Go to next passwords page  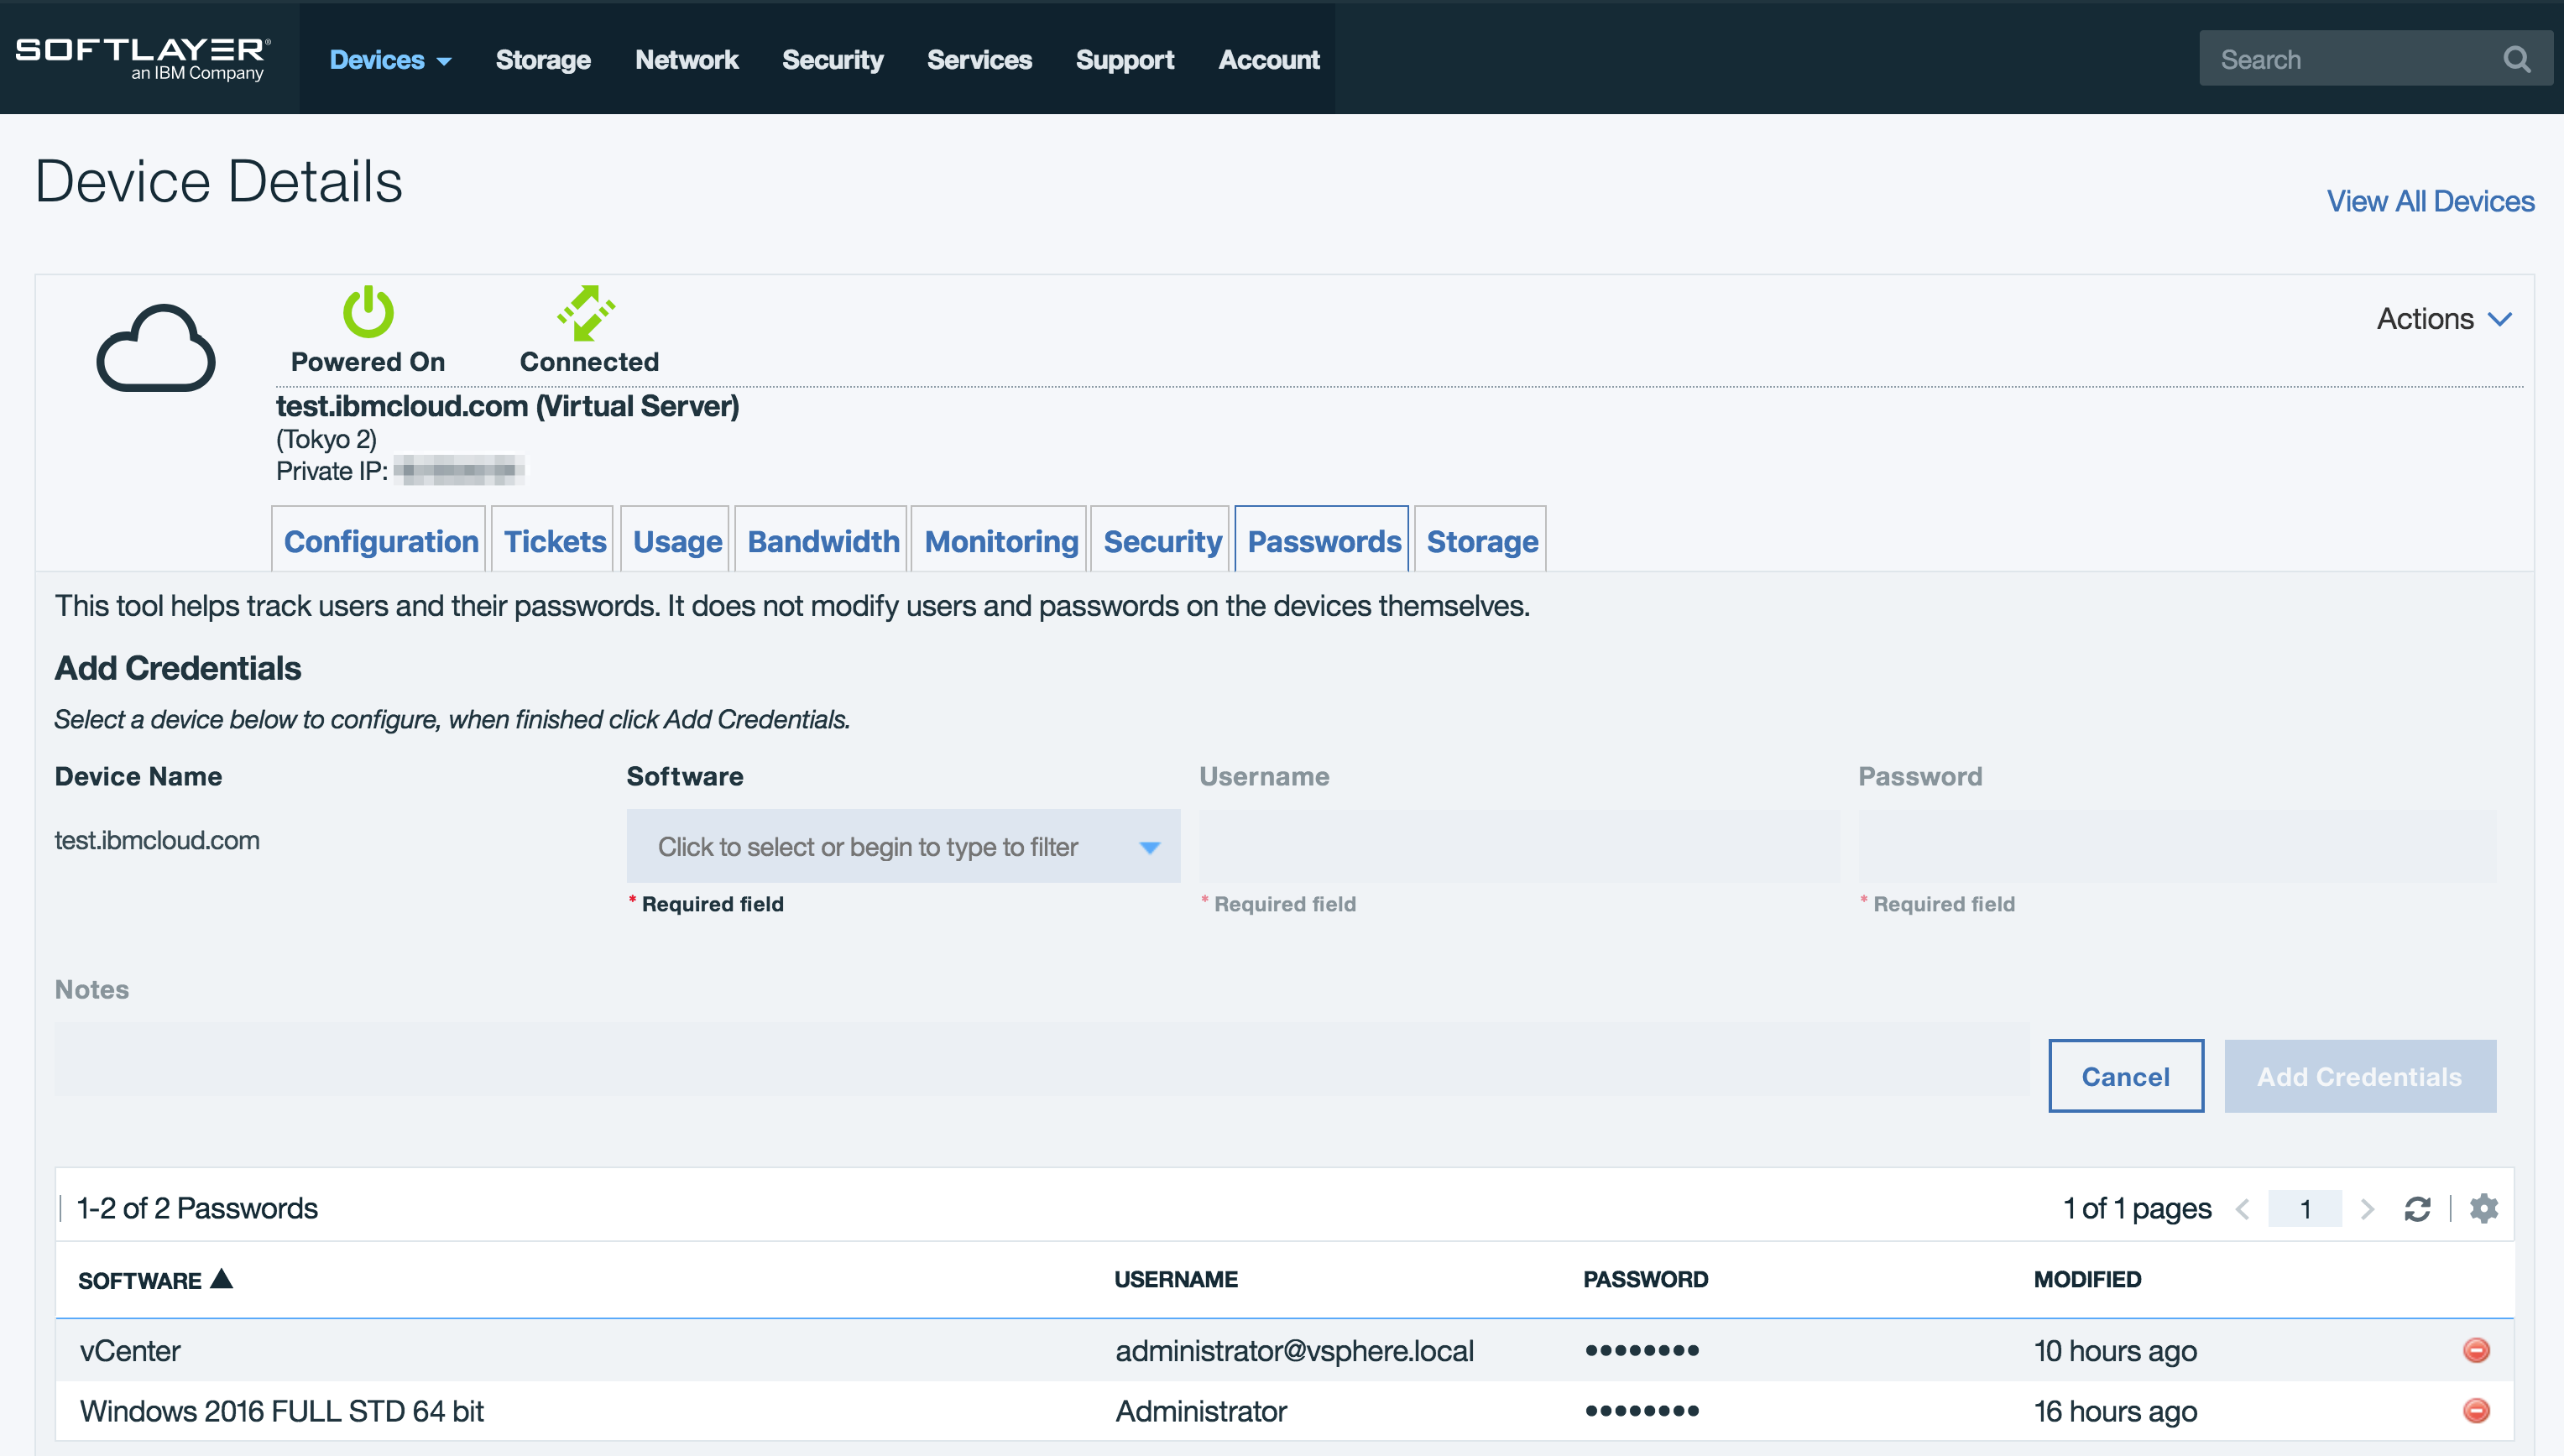pos(2367,1209)
